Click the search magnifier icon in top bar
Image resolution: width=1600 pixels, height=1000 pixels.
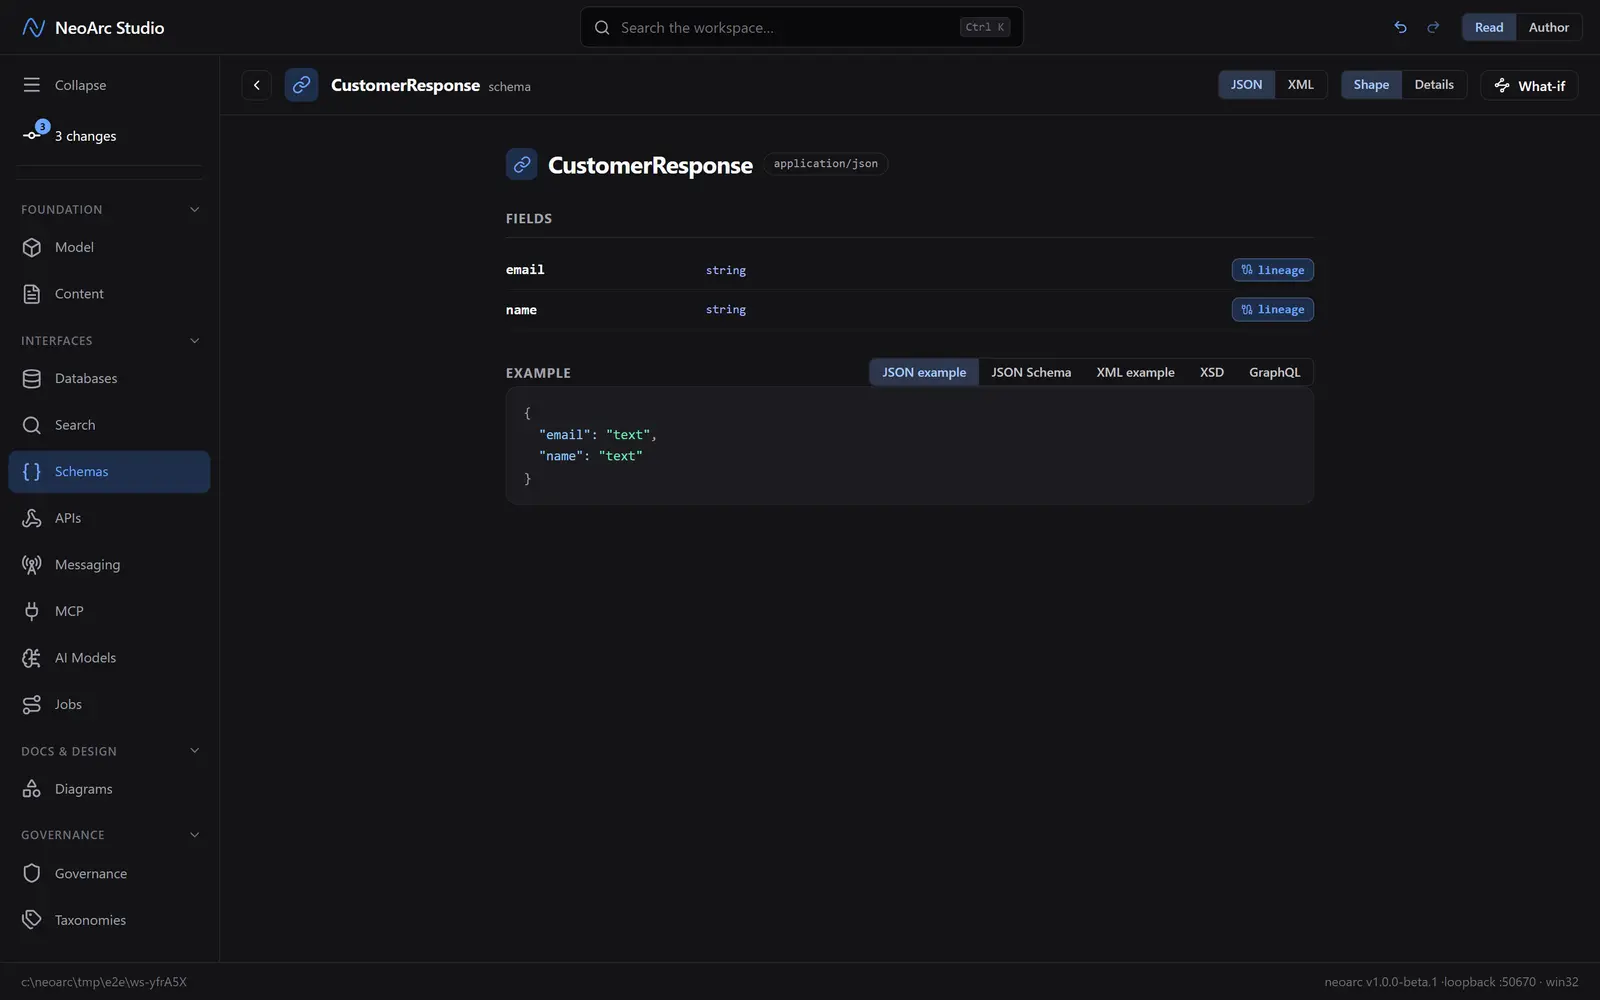[602, 28]
